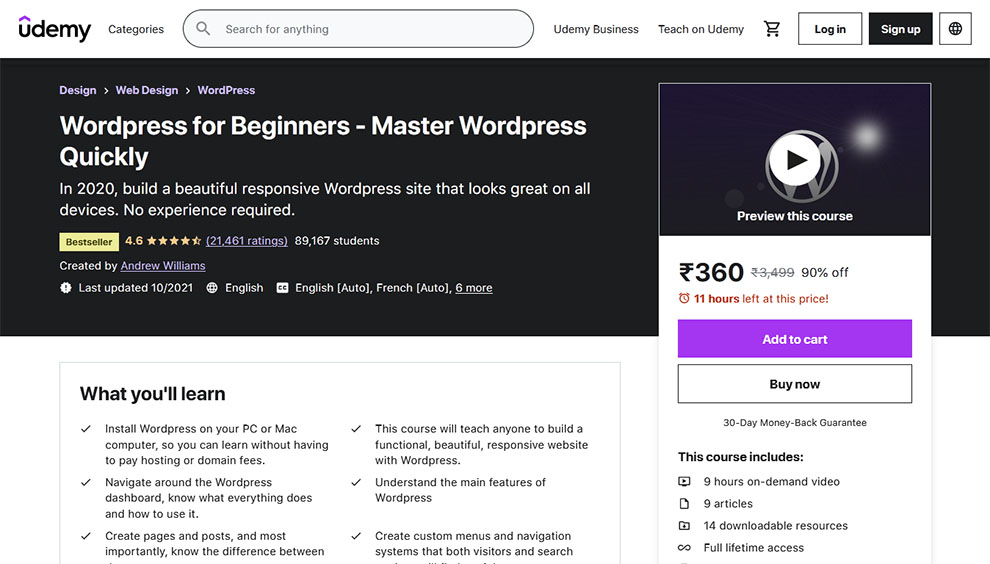The width and height of the screenshot is (990, 564).
Task: Click the Bestseller badge
Action: [89, 242]
